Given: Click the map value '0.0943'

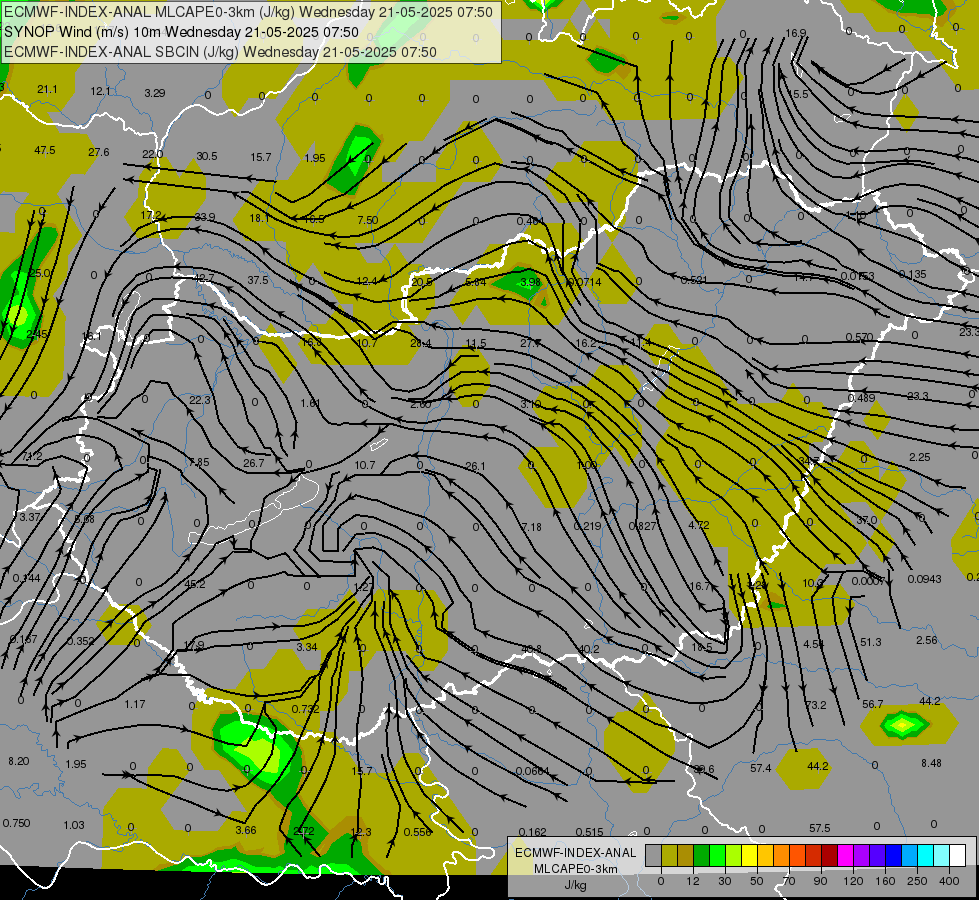Looking at the screenshot, I should coord(925,579).
